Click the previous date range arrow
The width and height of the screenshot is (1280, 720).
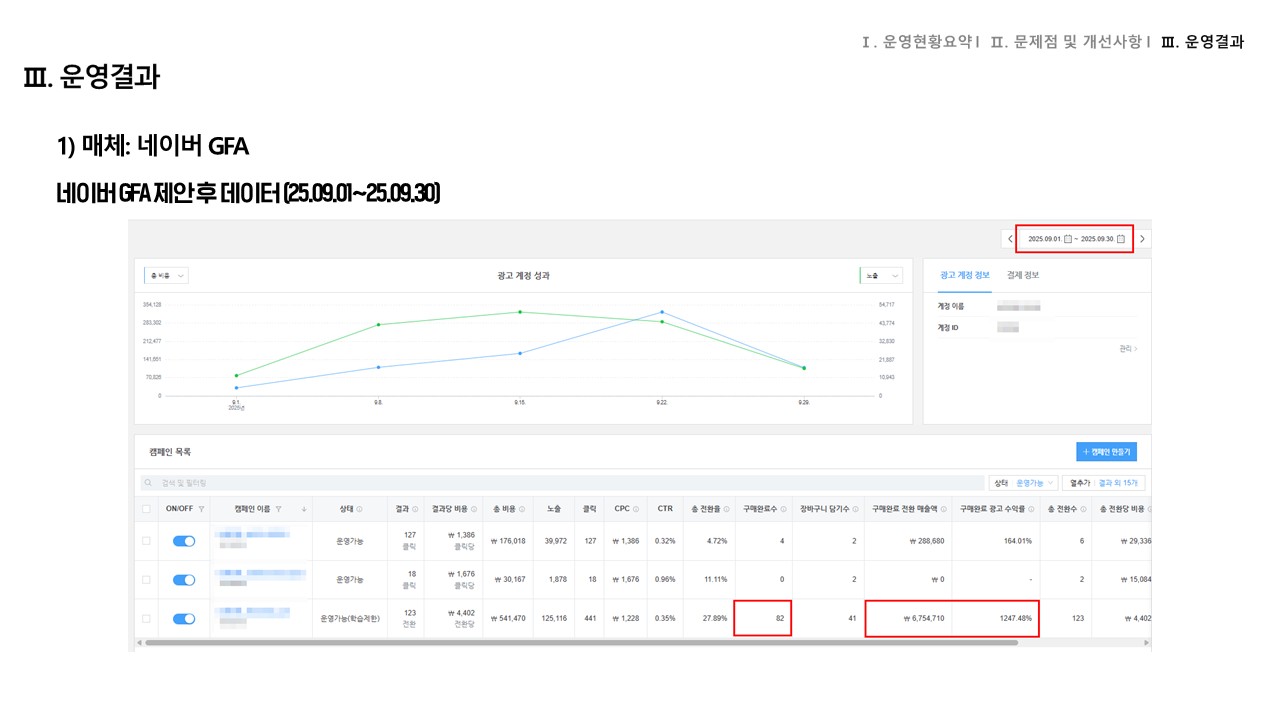point(1010,239)
